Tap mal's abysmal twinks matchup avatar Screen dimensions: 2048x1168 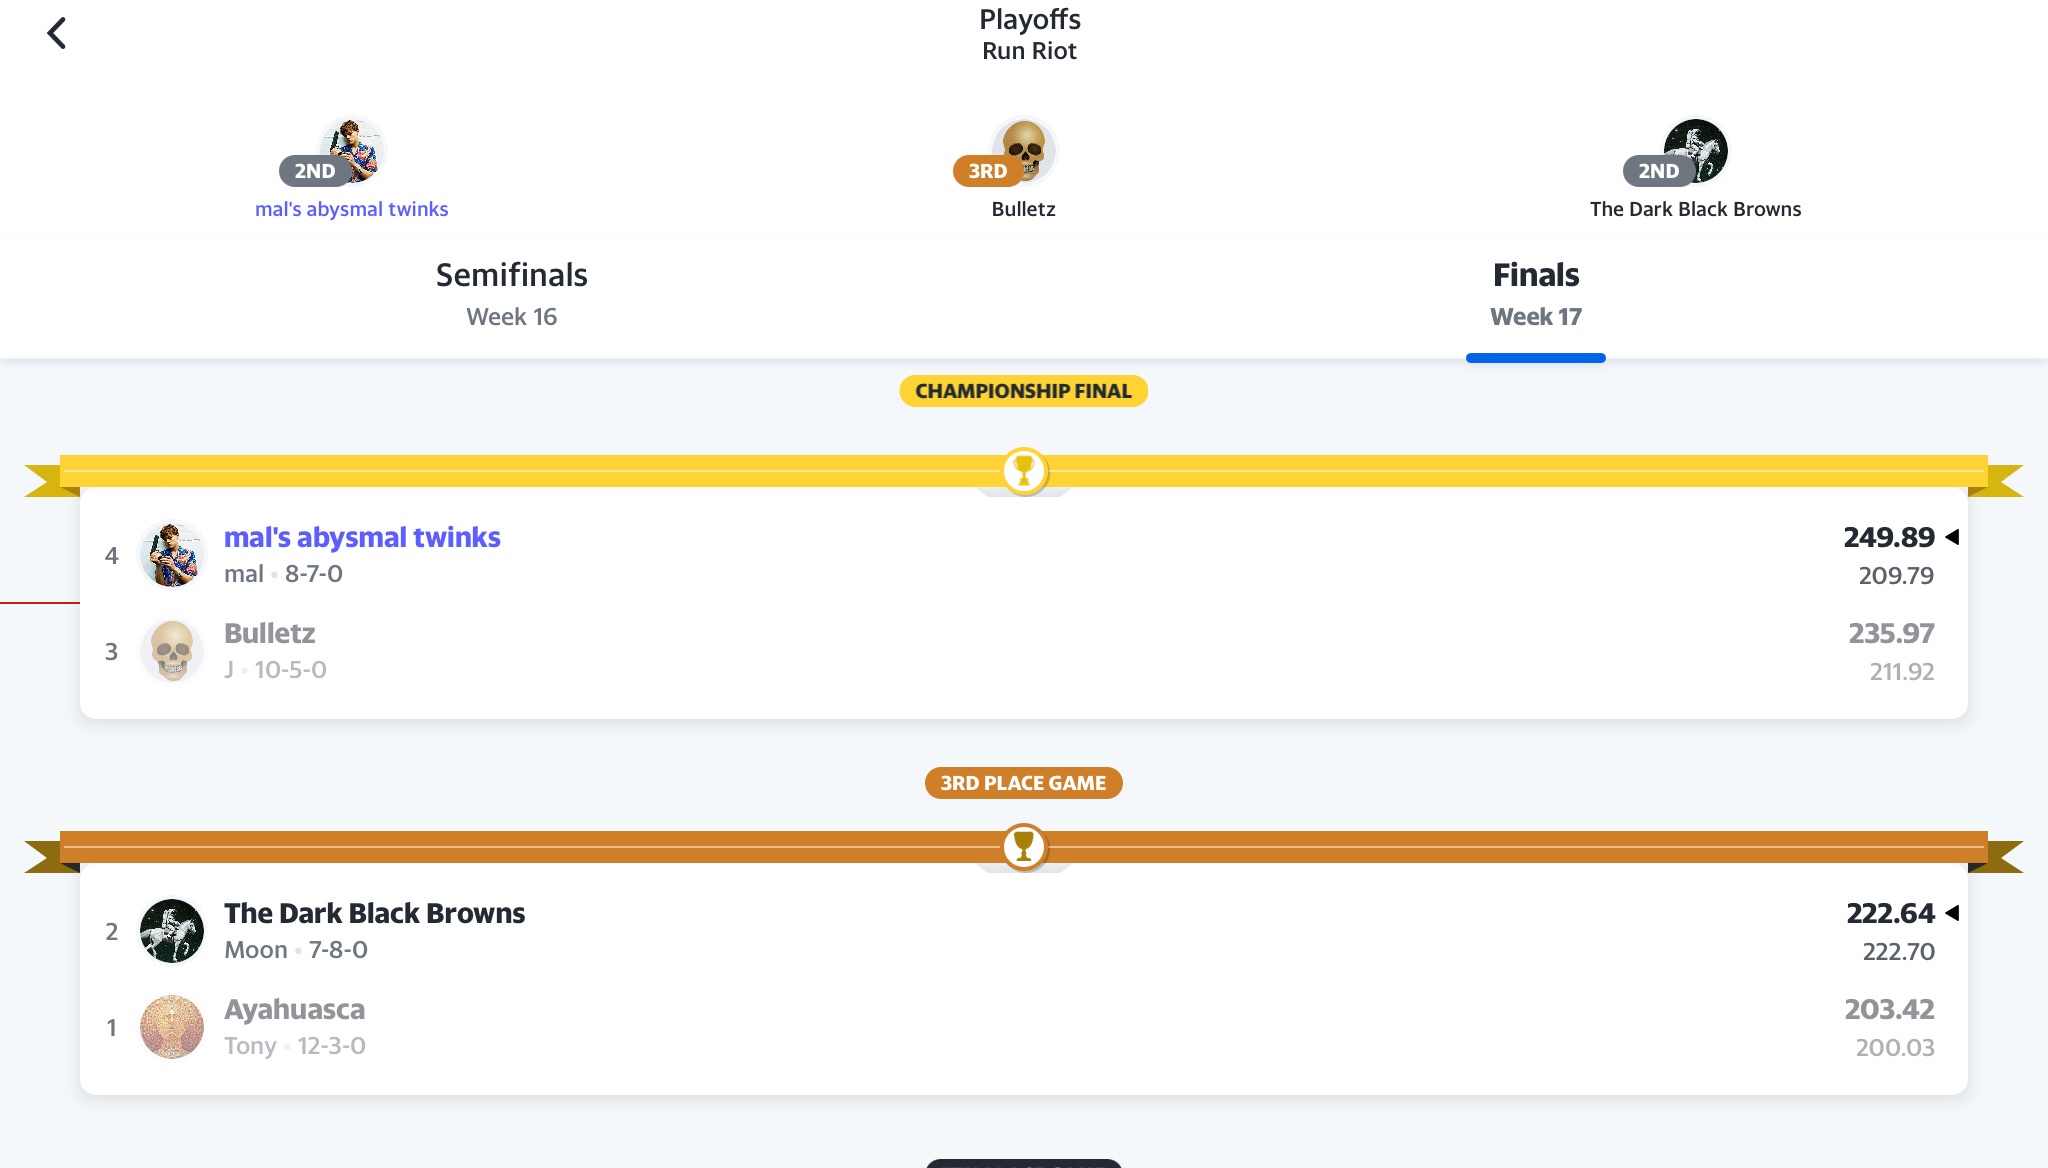click(172, 555)
